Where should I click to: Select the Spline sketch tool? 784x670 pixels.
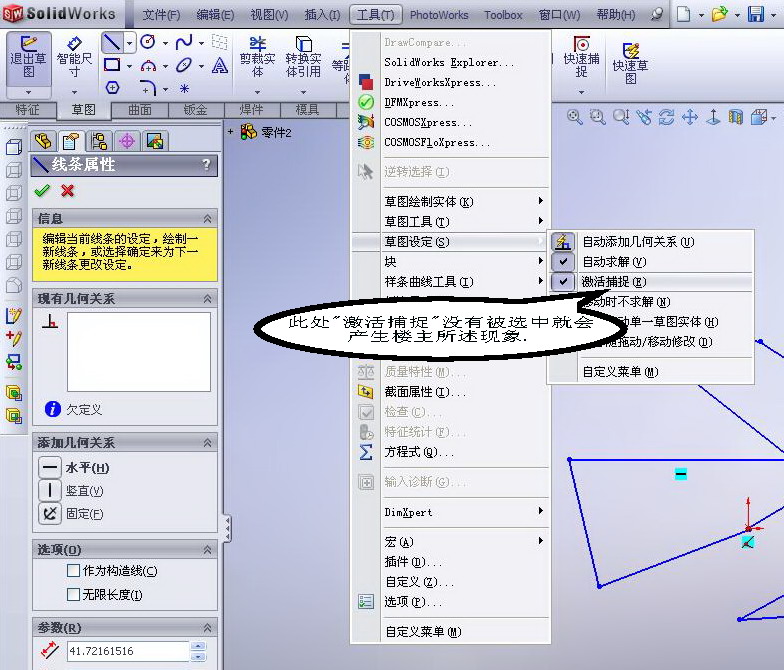click(184, 42)
